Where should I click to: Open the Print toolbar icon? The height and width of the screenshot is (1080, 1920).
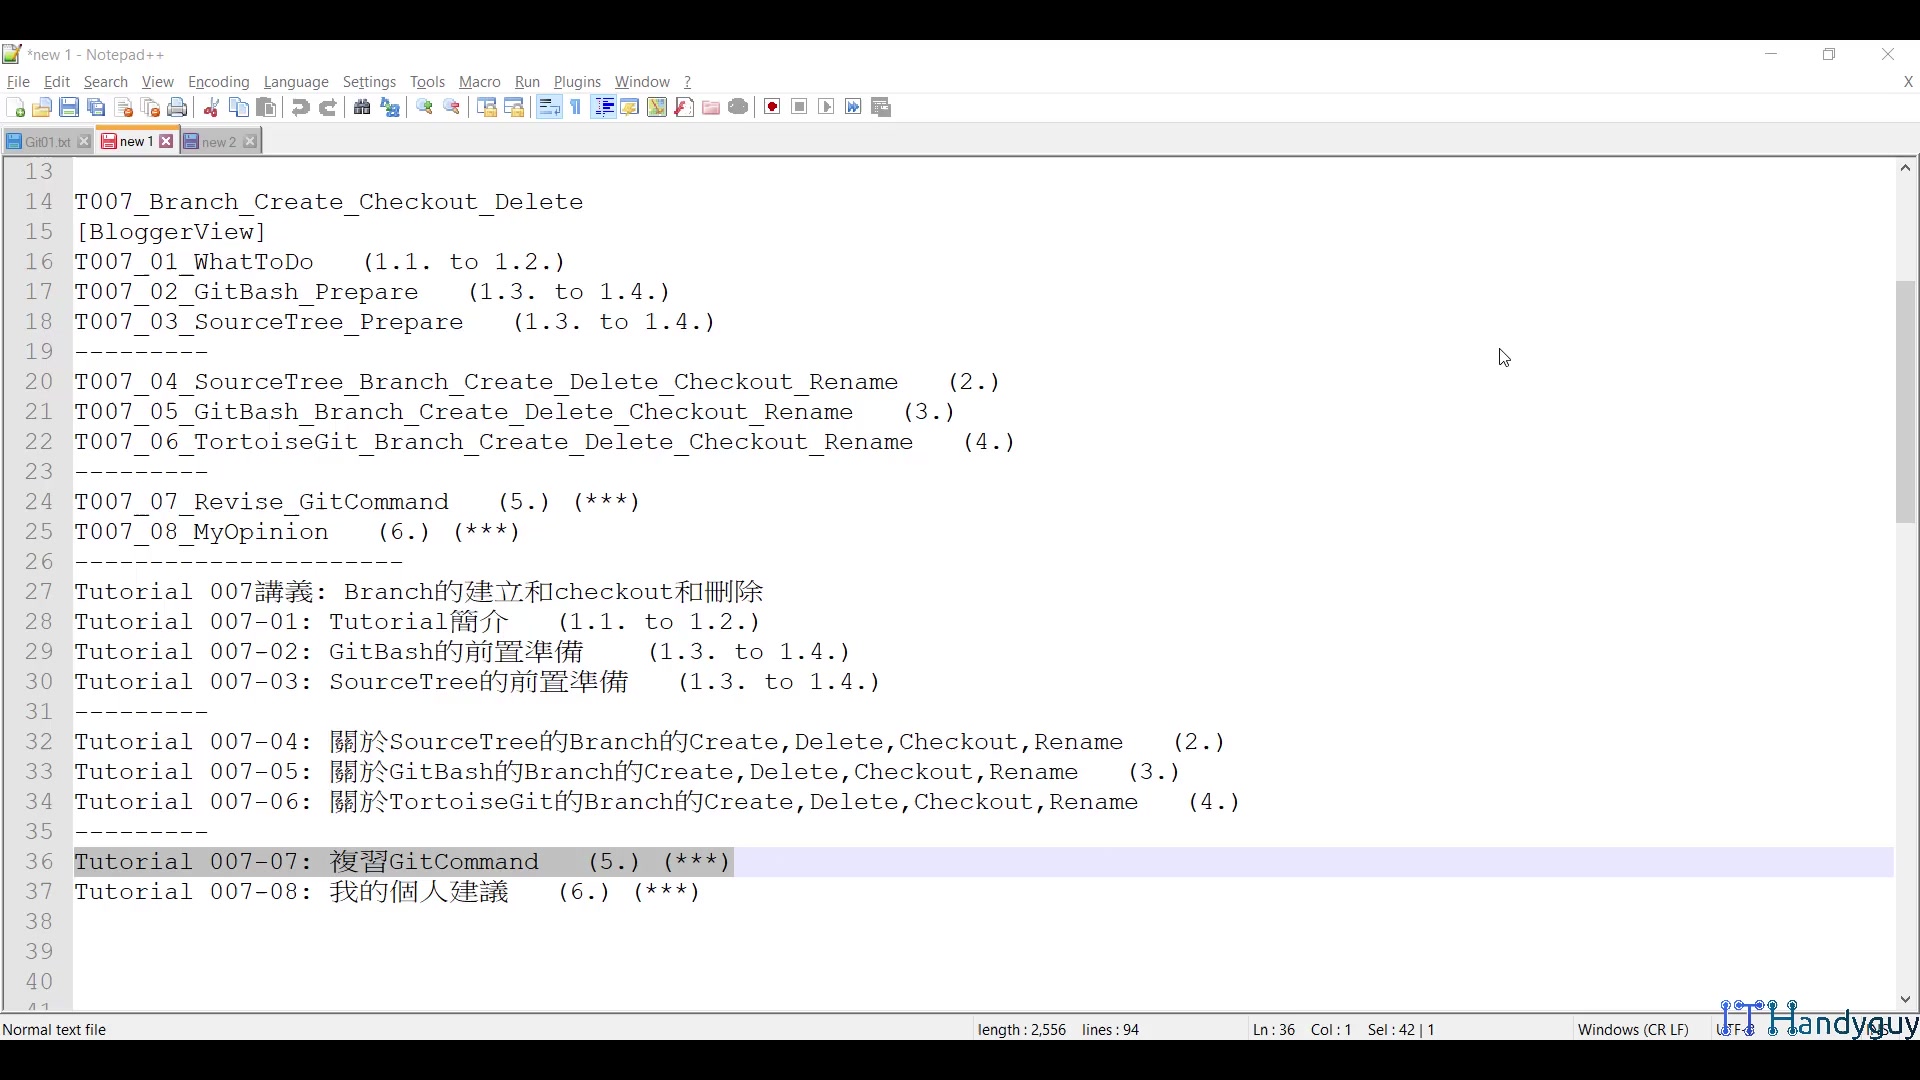177,107
